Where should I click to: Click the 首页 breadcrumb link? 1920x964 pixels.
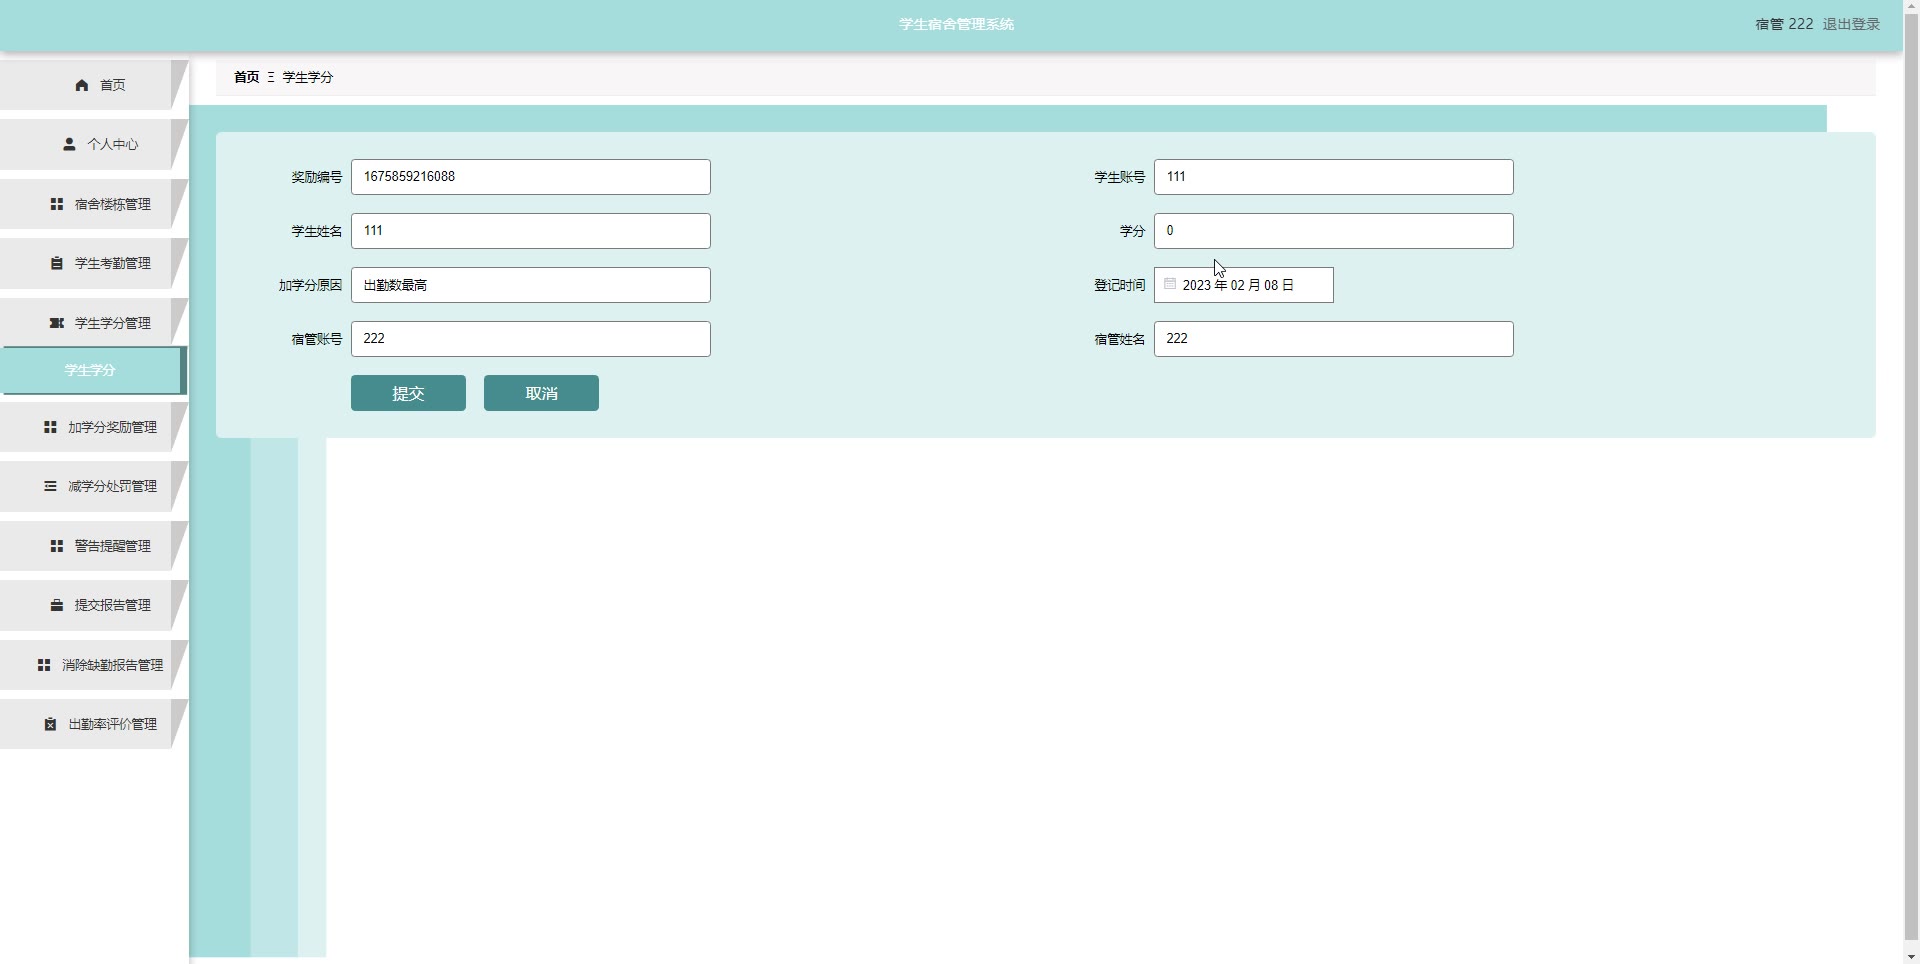click(x=246, y=77)
